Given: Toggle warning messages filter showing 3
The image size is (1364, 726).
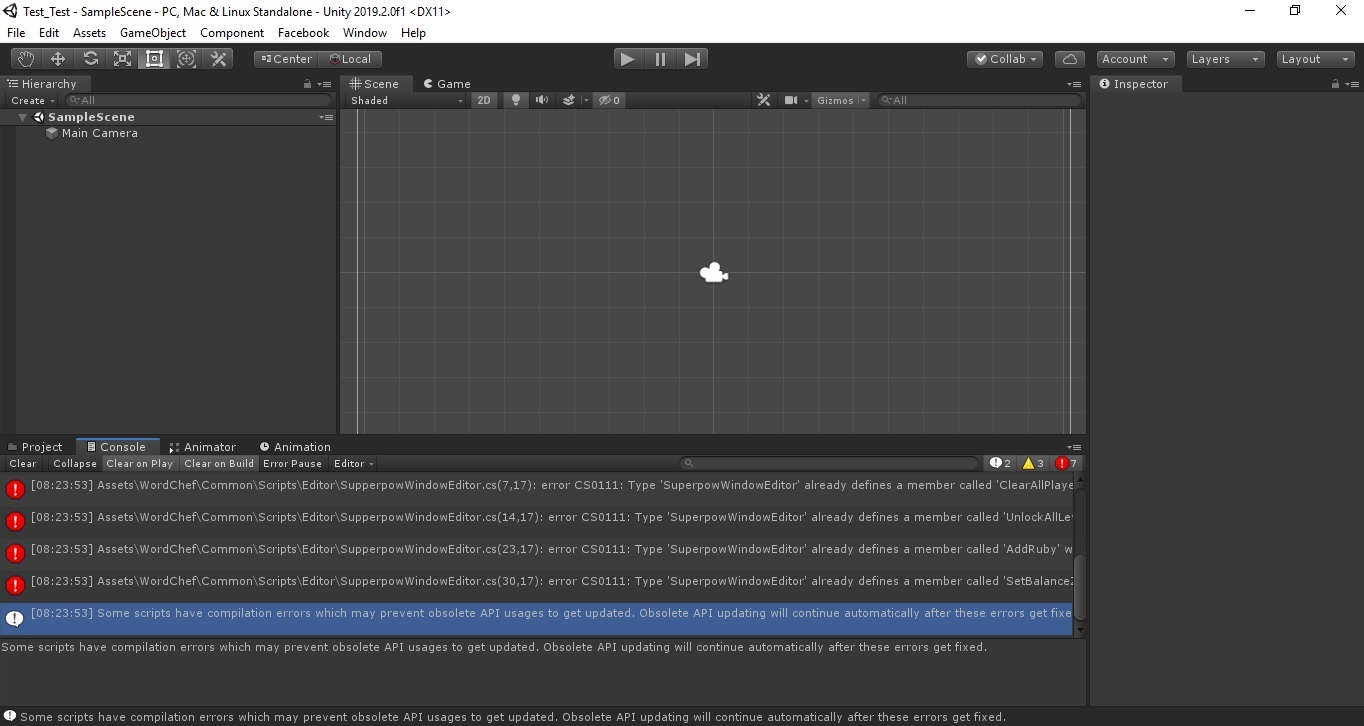Looking at the screenshot, I should coord(1033,464).
